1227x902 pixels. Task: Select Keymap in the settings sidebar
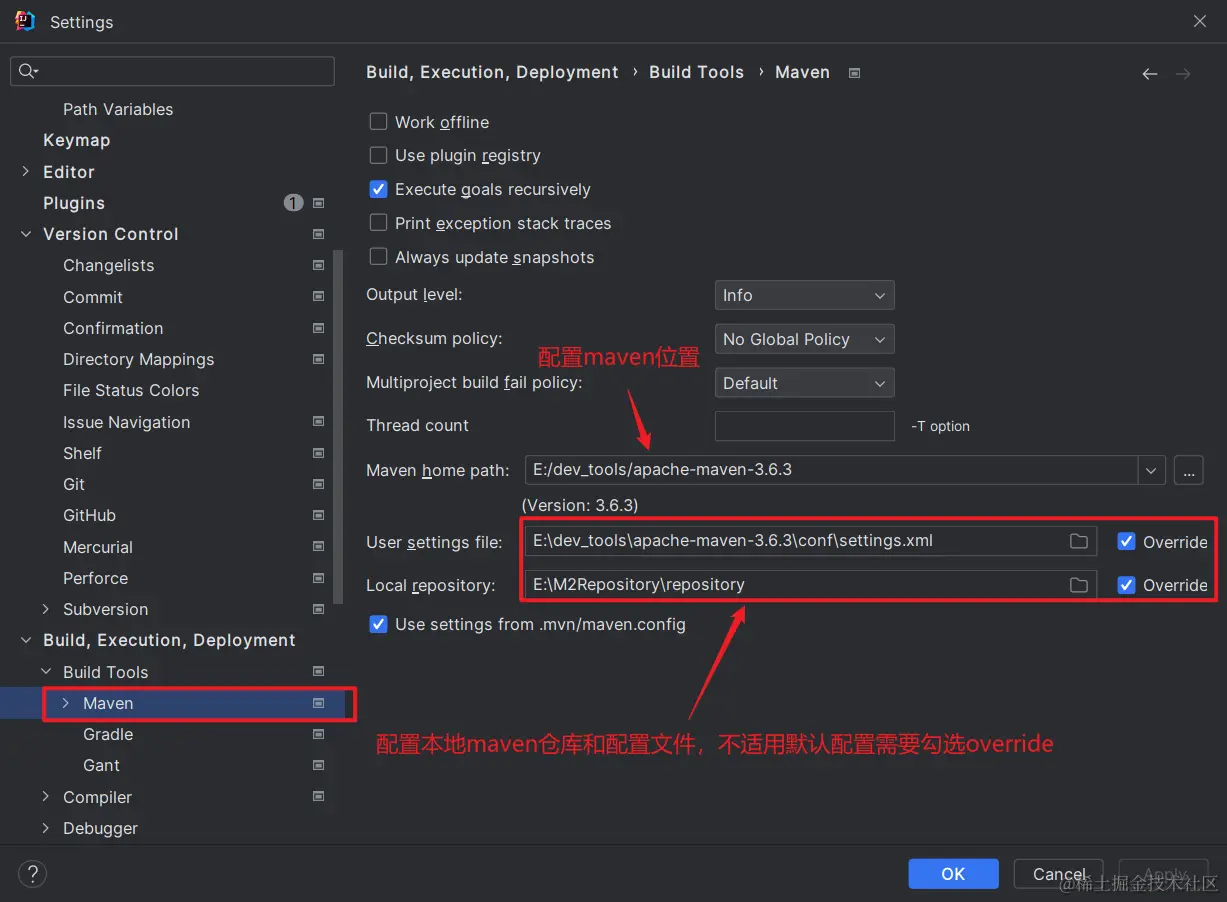click(x=76, y=140)
